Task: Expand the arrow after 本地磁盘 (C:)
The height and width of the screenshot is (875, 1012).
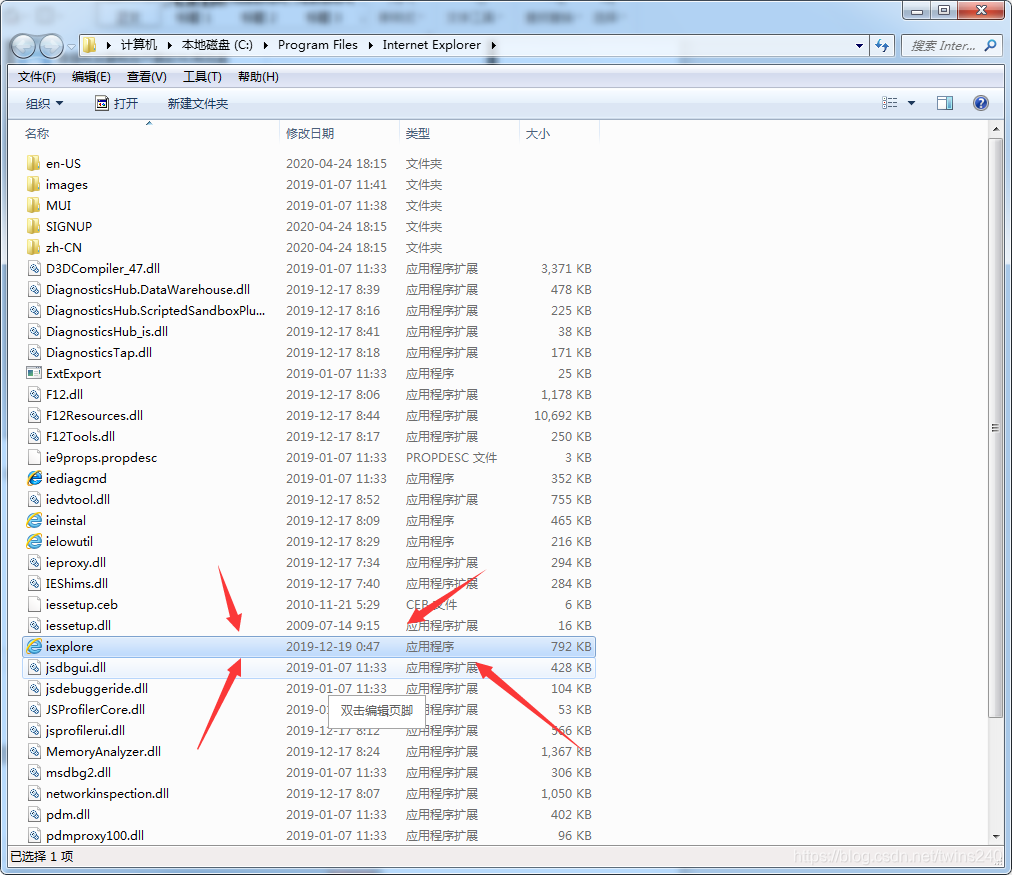Action: tap(265, 45)
